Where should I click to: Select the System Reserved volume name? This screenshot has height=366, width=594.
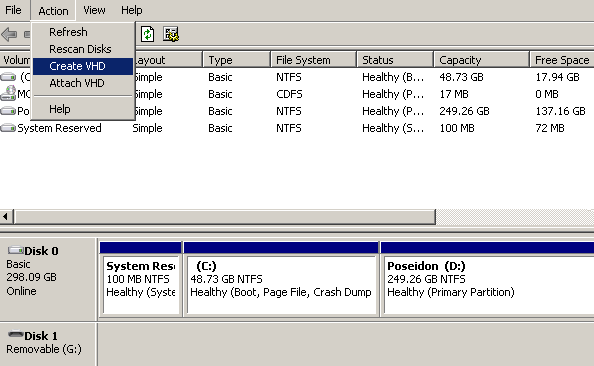point(59,128)
